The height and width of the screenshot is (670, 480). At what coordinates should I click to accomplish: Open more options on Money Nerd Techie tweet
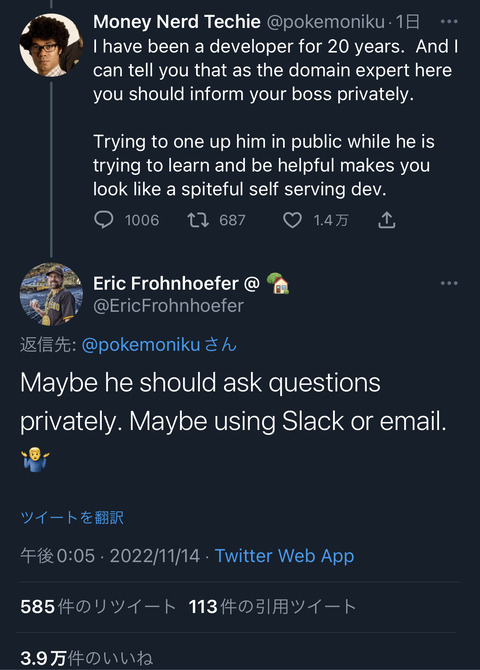449,21
